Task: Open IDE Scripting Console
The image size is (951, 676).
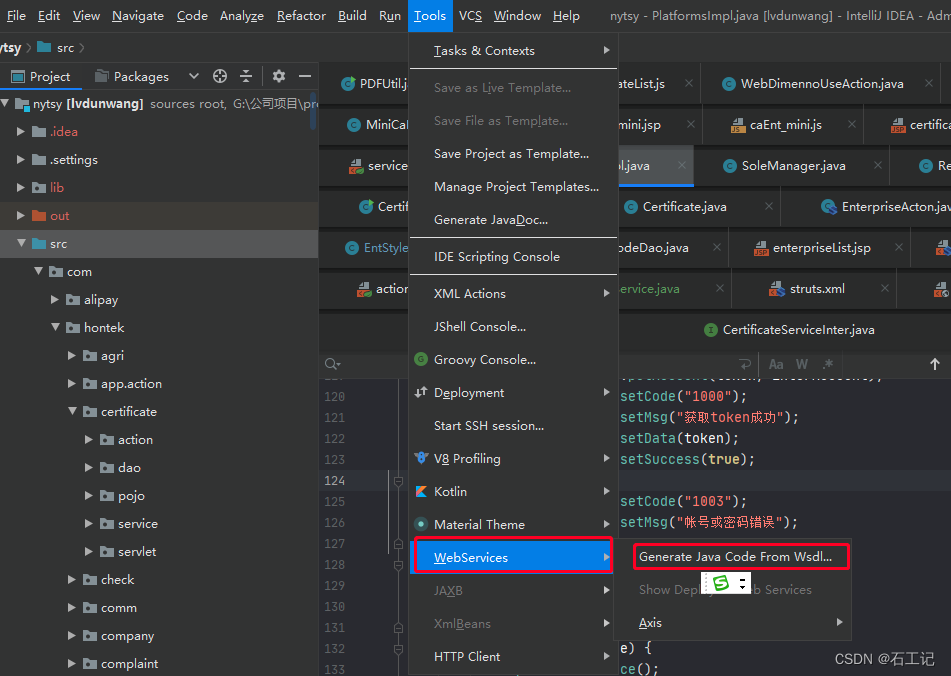Action: click(x=514, y=257)
